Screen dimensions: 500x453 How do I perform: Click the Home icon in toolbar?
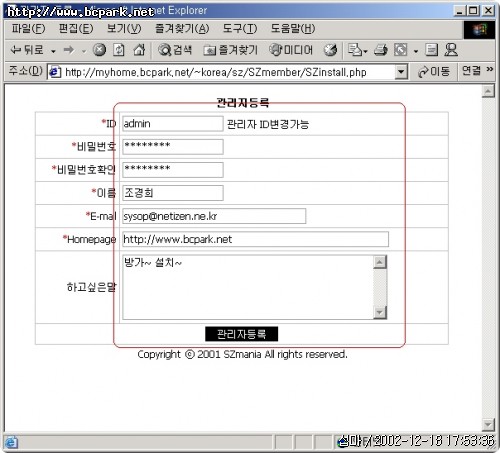coord(139,50)
